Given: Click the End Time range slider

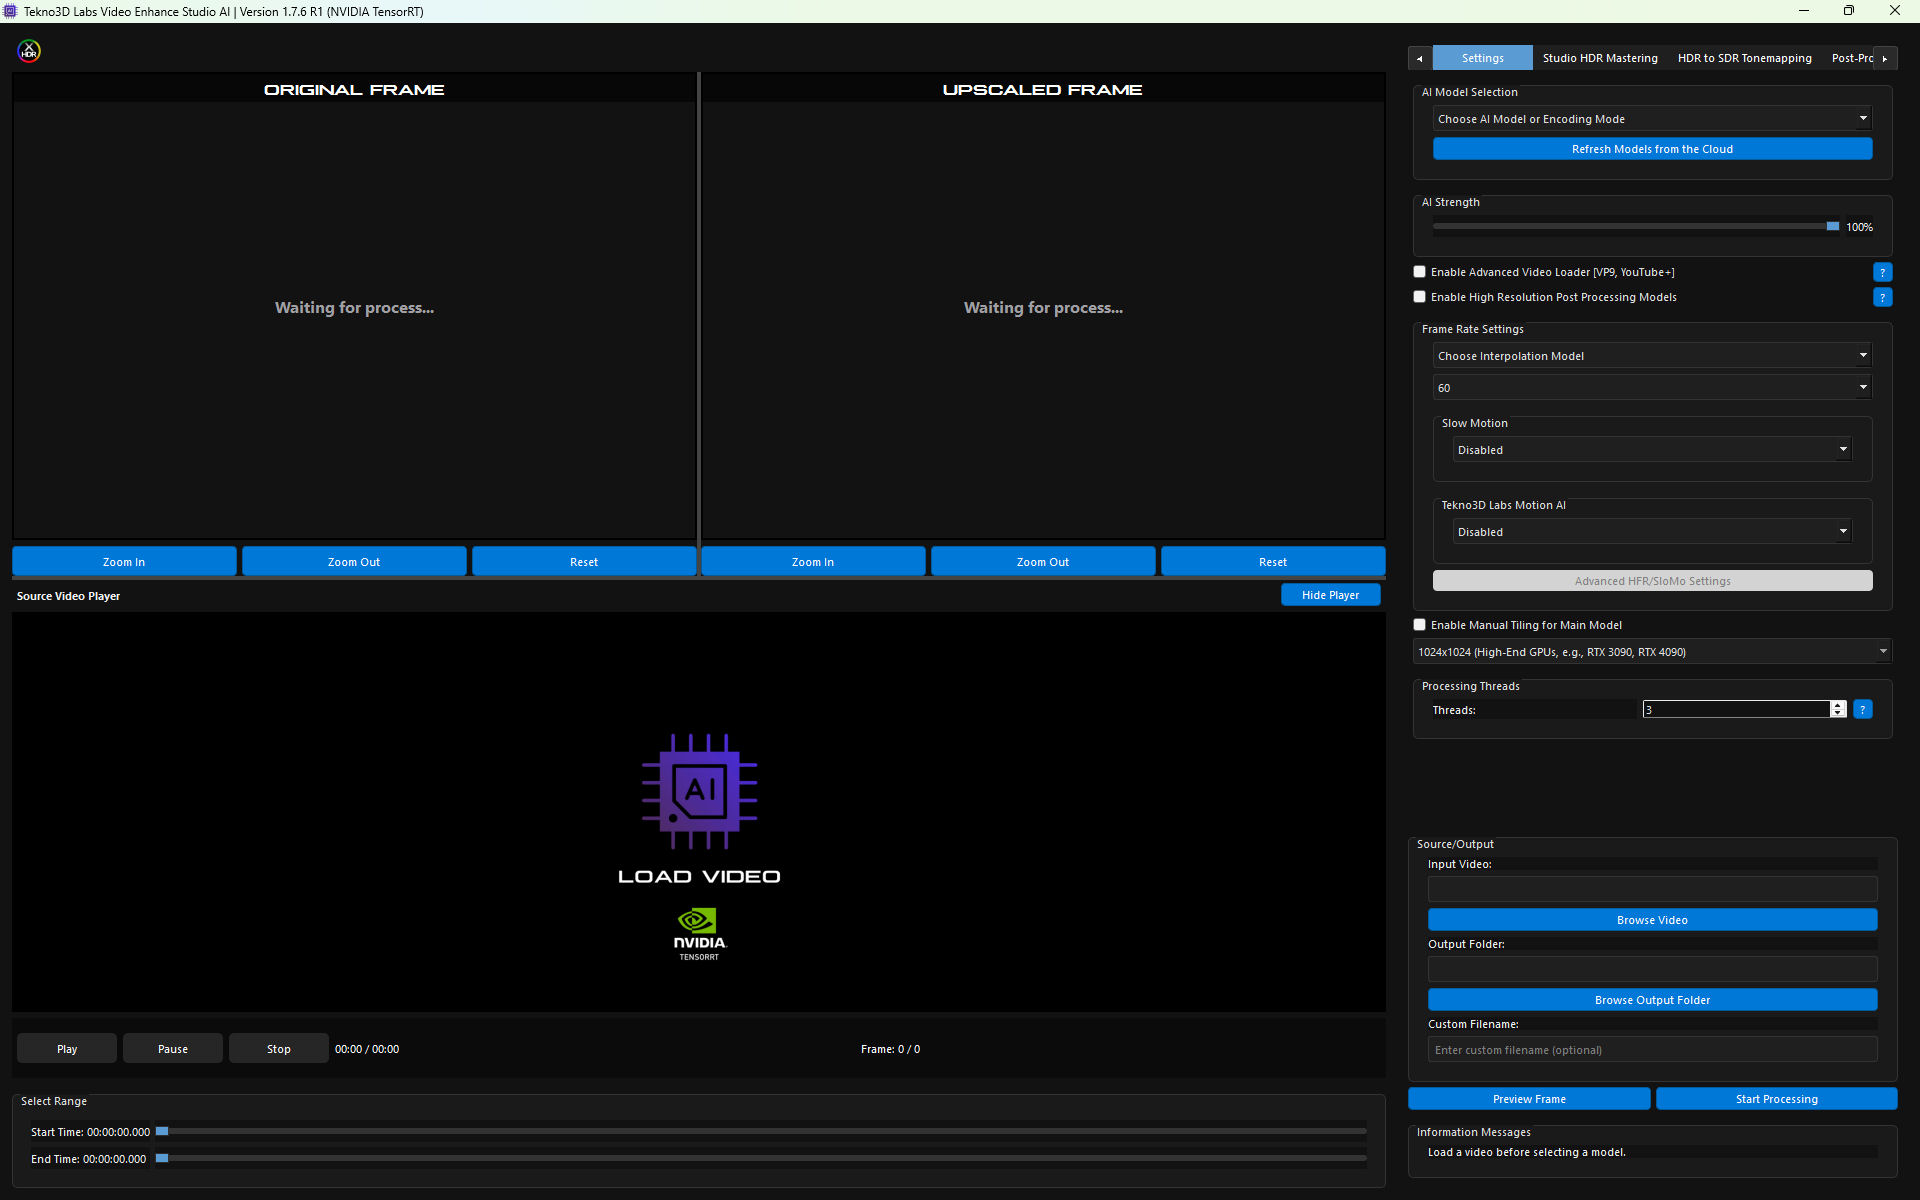Looking at the screenshot, I should tap(761, 1158).
